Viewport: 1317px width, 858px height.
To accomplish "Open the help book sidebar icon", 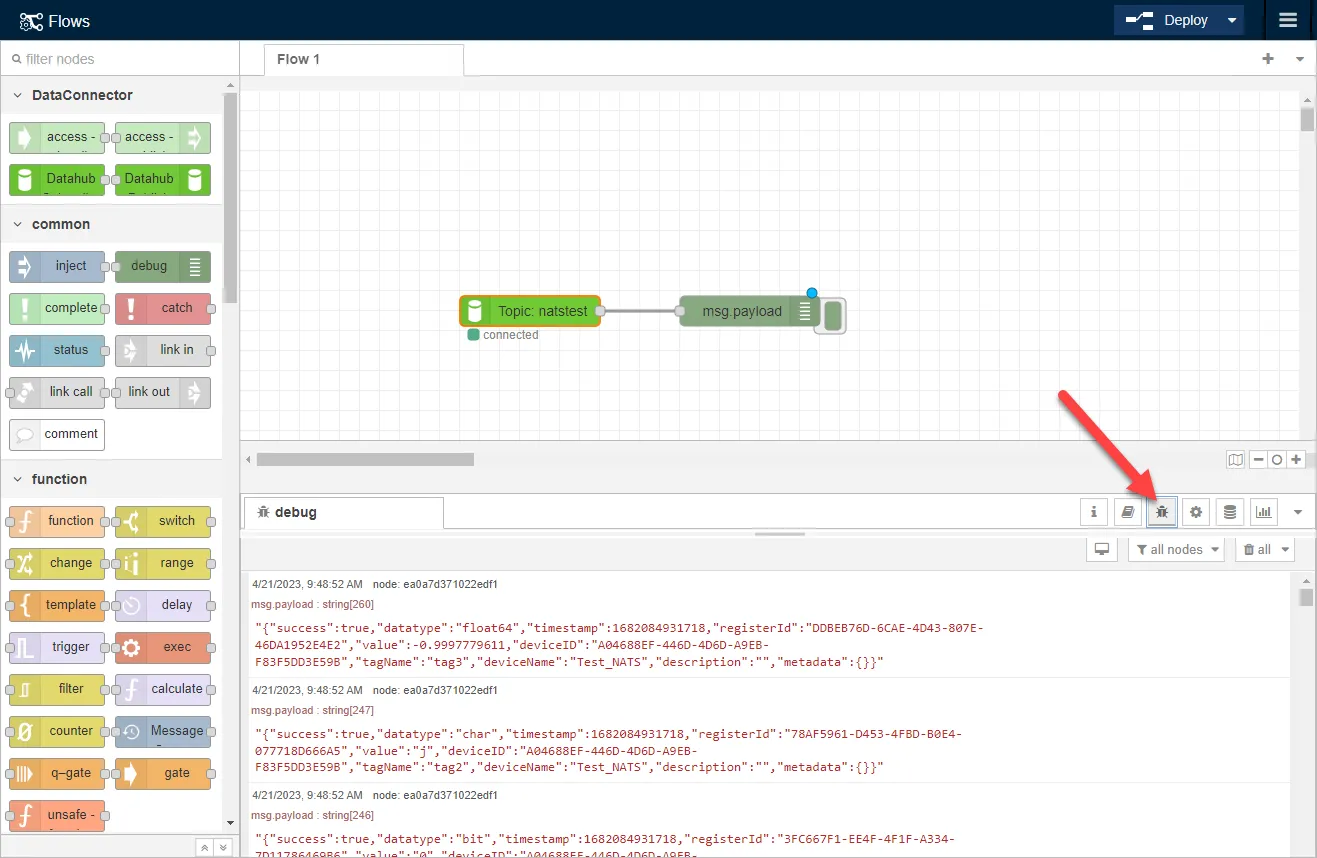I will coord(1128,512).
